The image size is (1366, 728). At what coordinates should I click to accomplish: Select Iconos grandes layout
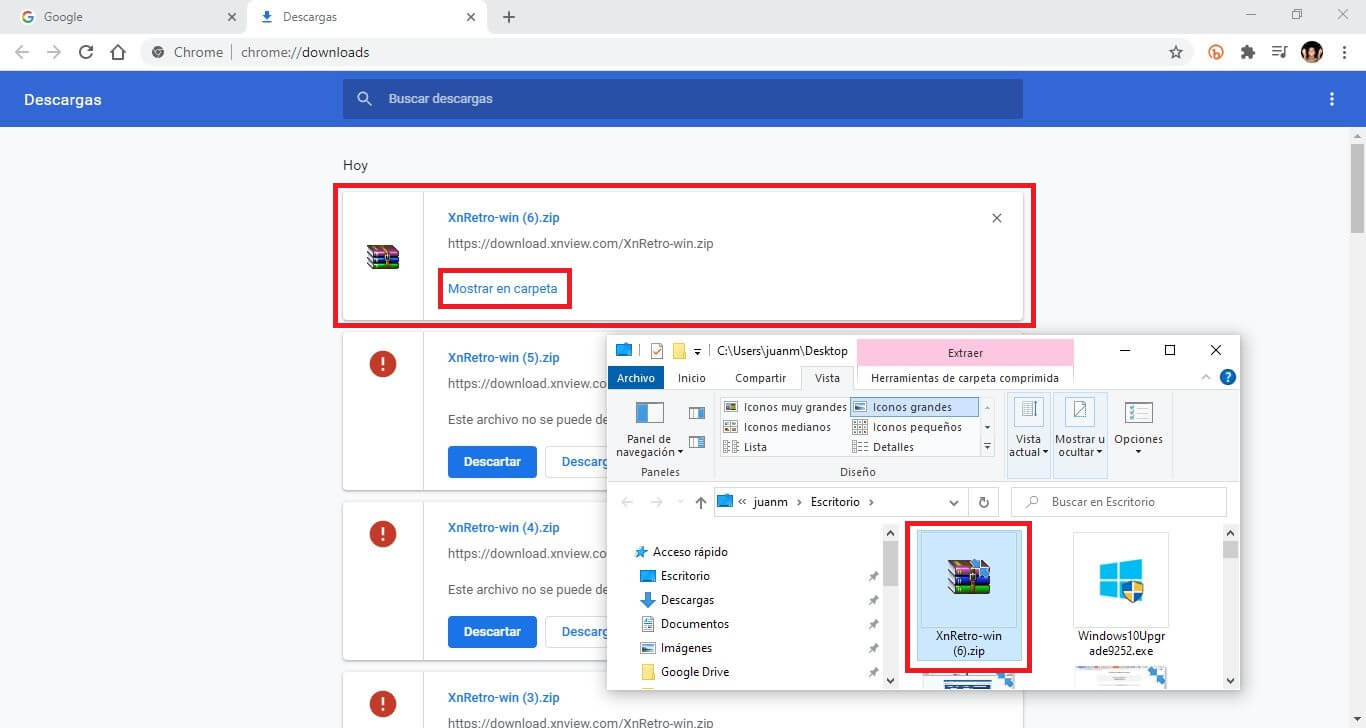(x=915, y=407)
